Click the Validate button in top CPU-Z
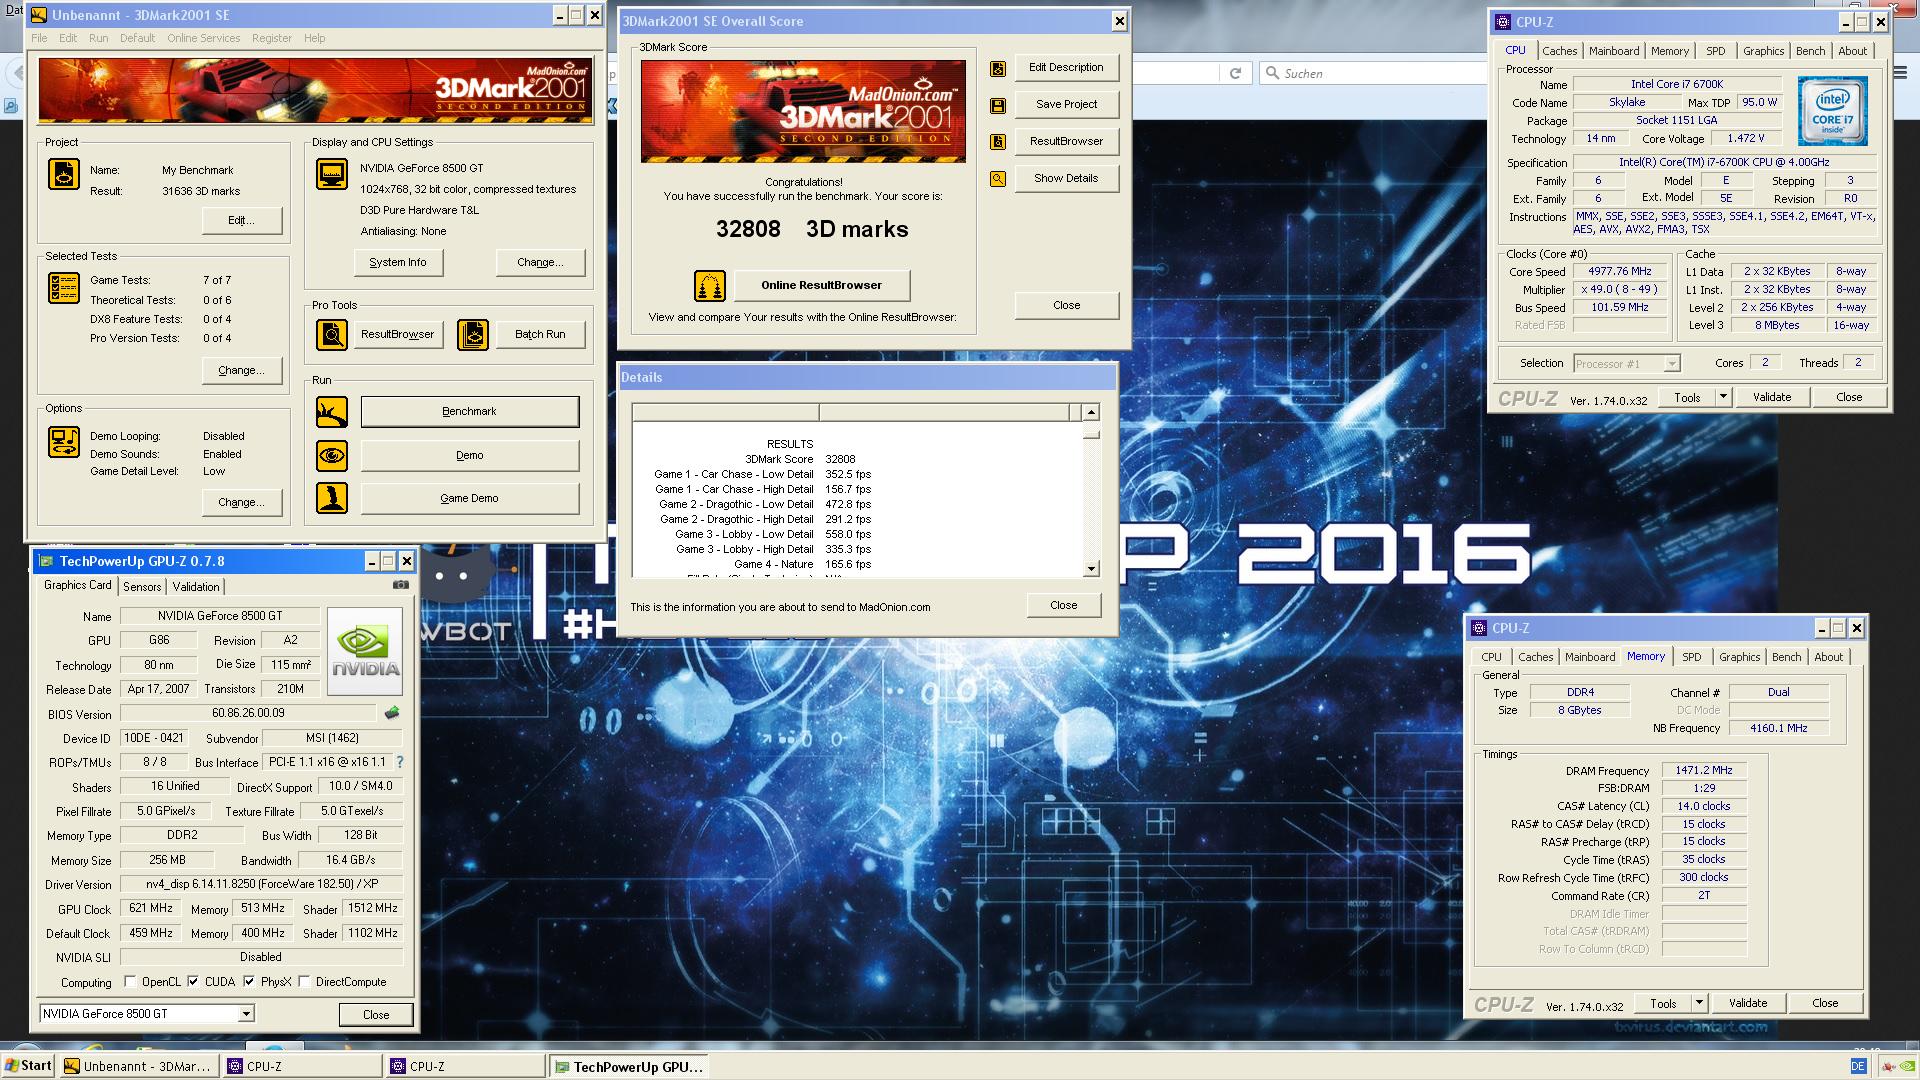 pyautogui.click(x=1772, y=397)
